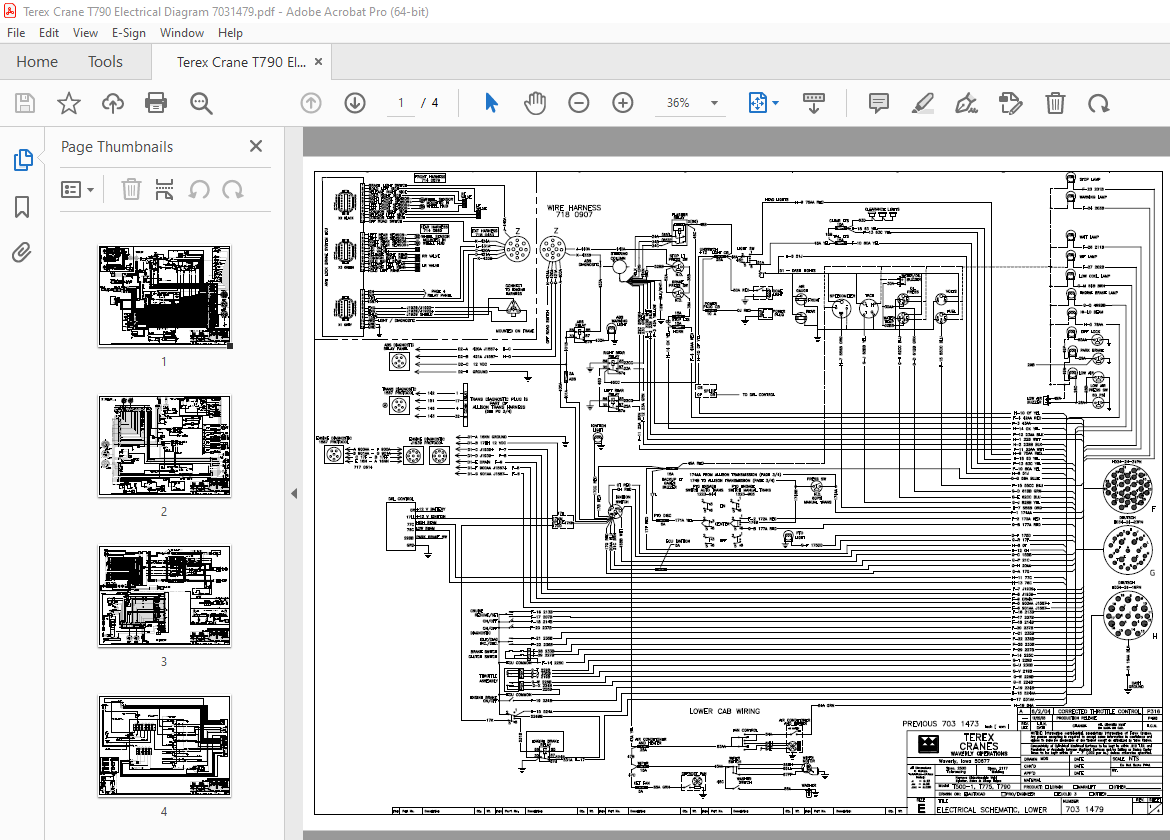Zoom out with minus icon

[x=578, y=103]
